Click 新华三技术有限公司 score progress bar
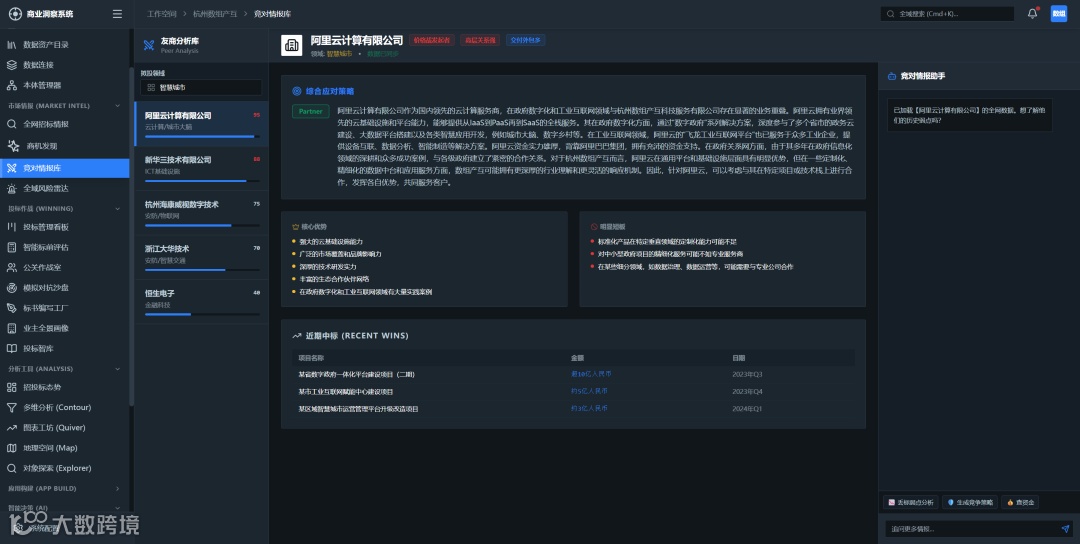1080x544 pixels. coord(202,181)
